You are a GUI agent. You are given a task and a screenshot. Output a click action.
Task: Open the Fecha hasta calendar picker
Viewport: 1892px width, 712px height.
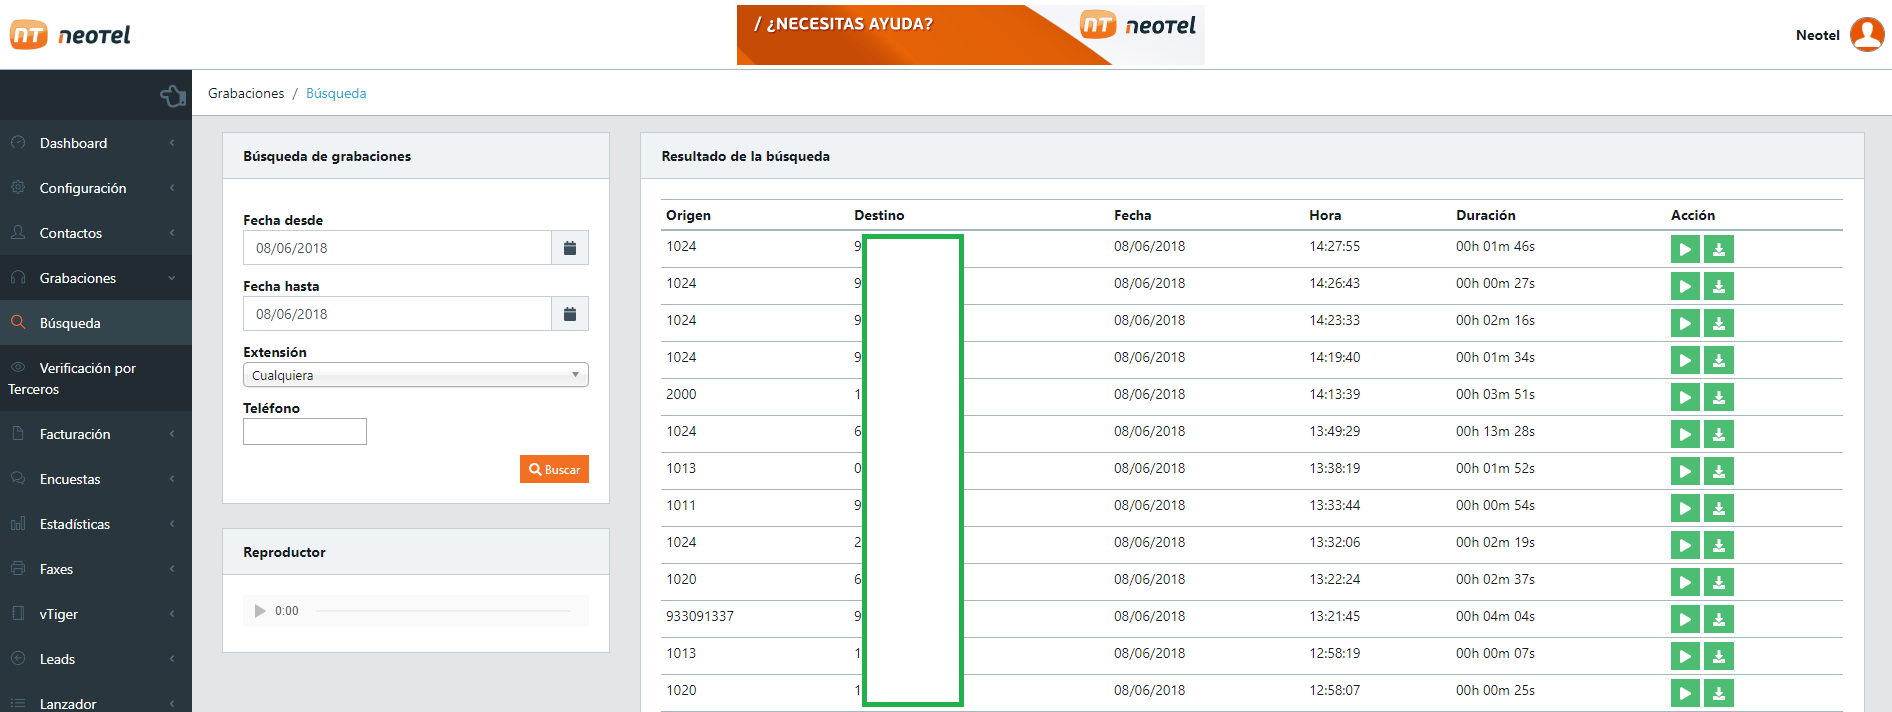pyautogui.click(x=569, y=314)
